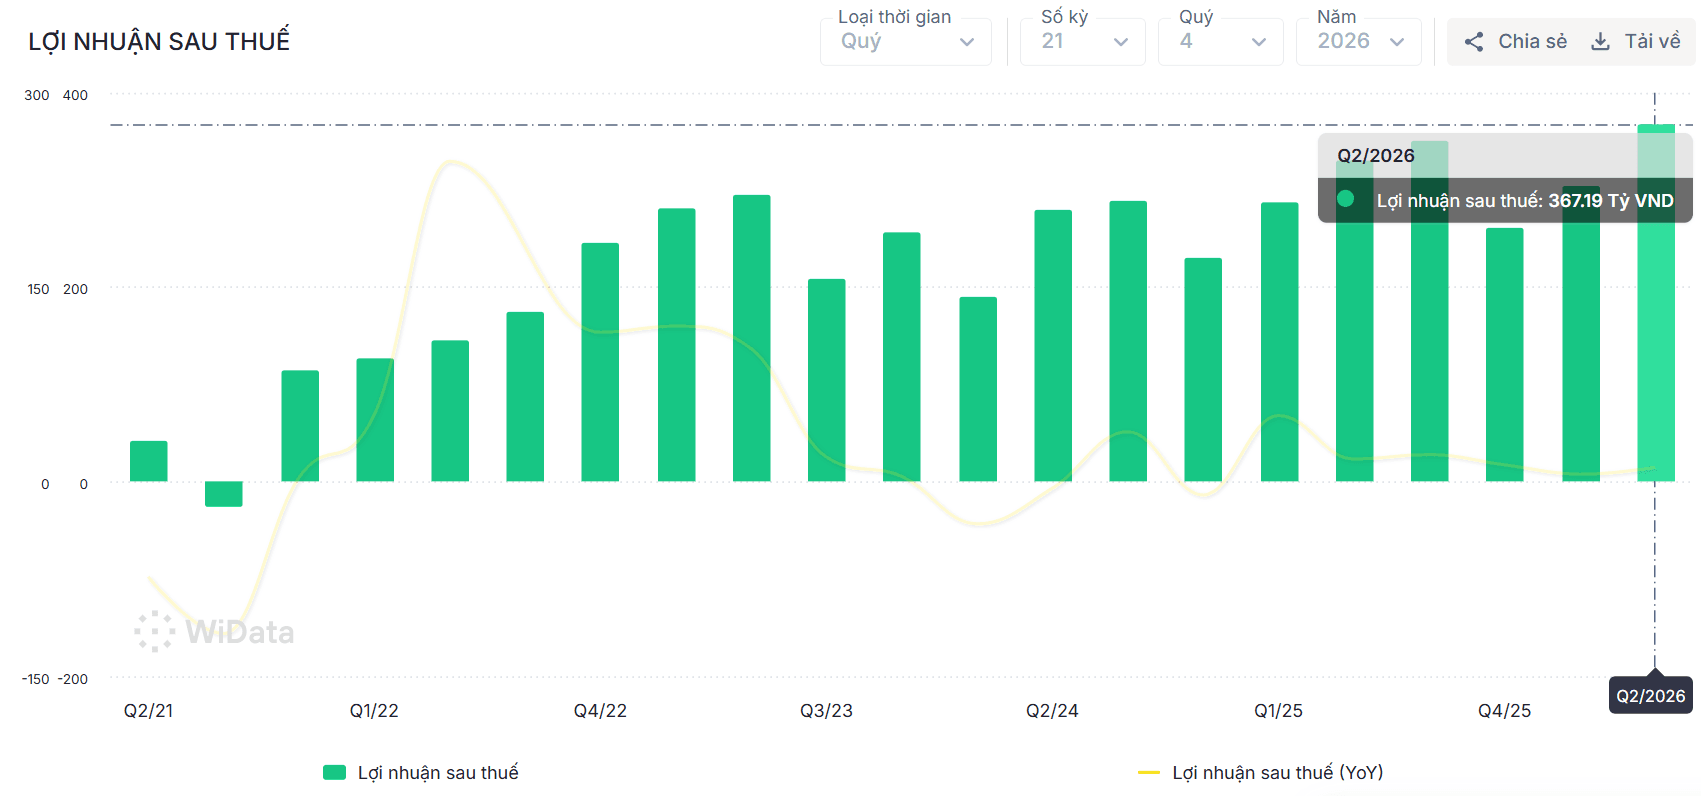Viewport: 1701px width, 796px height.
Task: Click the download icon beside Tải về
Action: click(x=1600, y=42)
